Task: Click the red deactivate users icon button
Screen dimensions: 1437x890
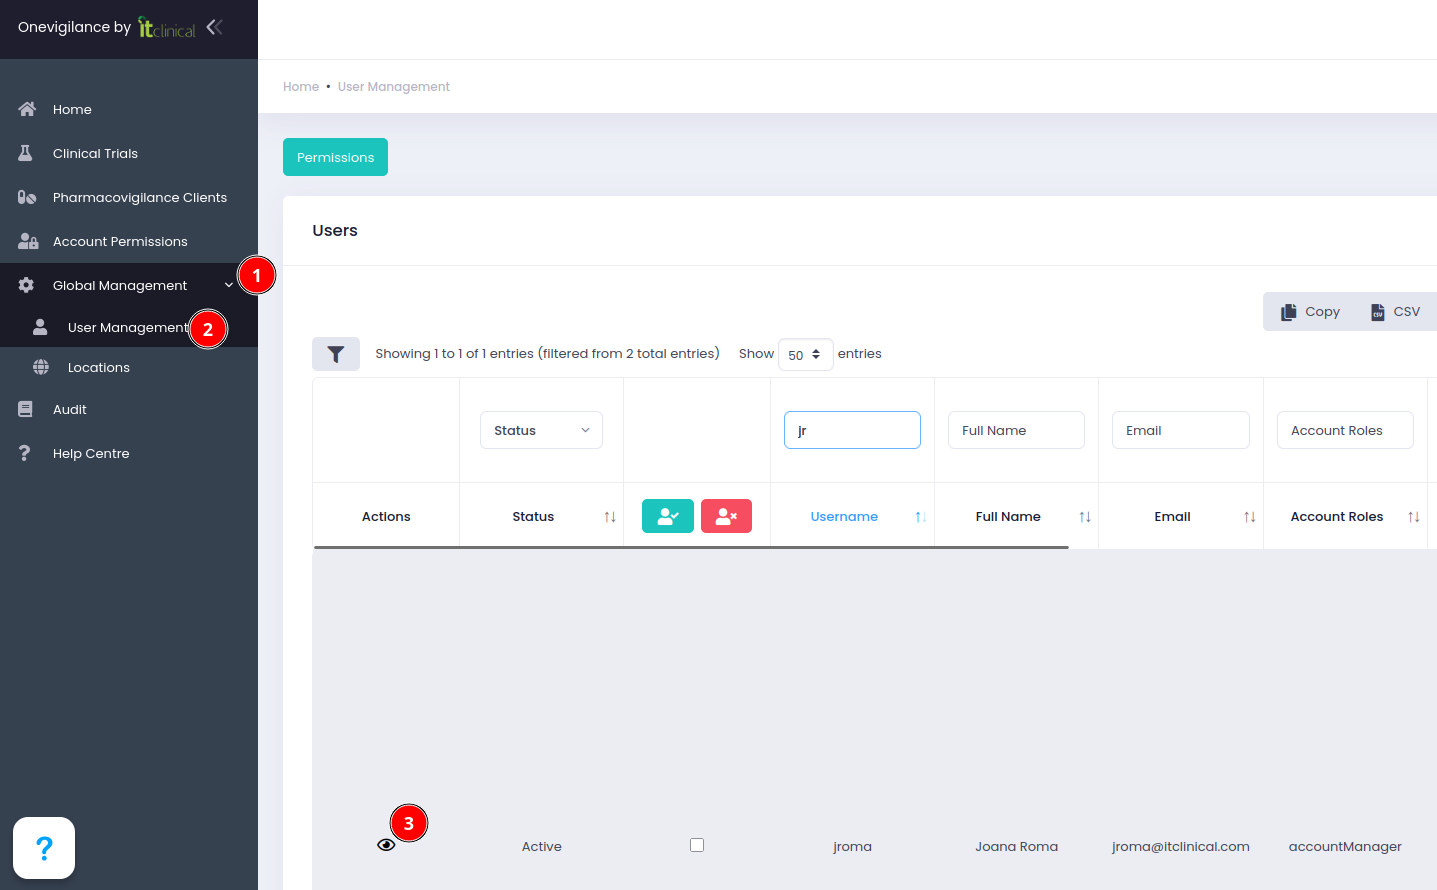Action: [x=726, y=516]
